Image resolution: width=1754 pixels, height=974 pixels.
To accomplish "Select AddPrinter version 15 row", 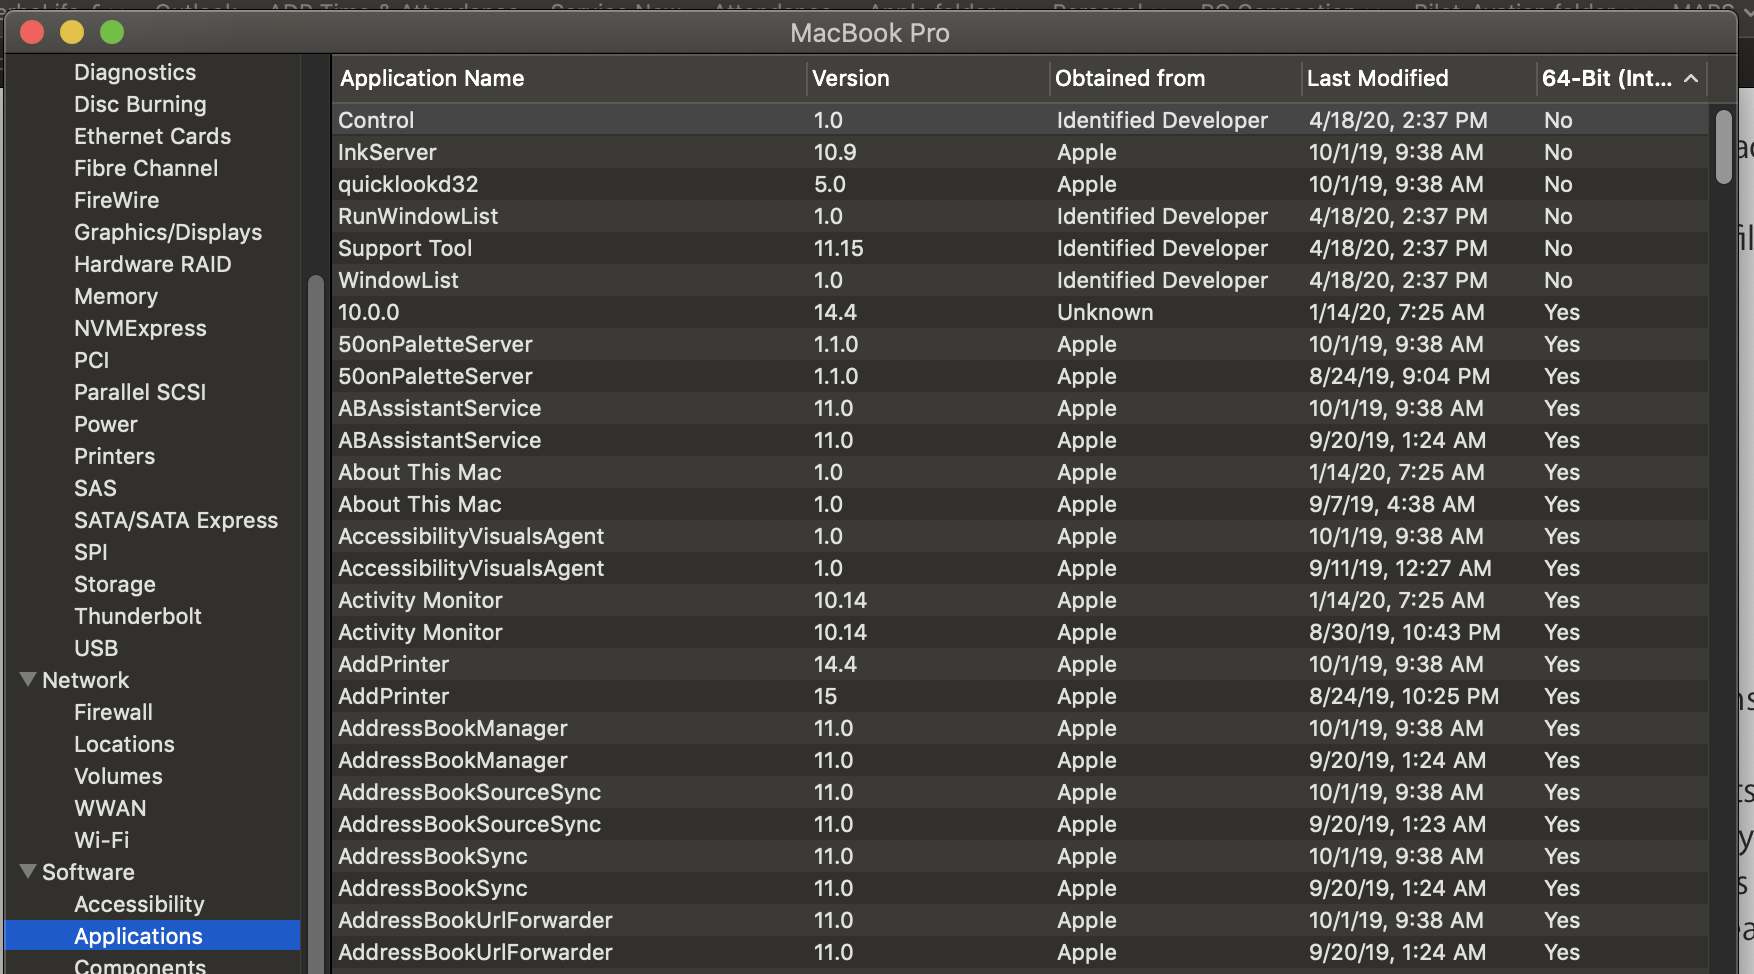I will coord(1020,696).
